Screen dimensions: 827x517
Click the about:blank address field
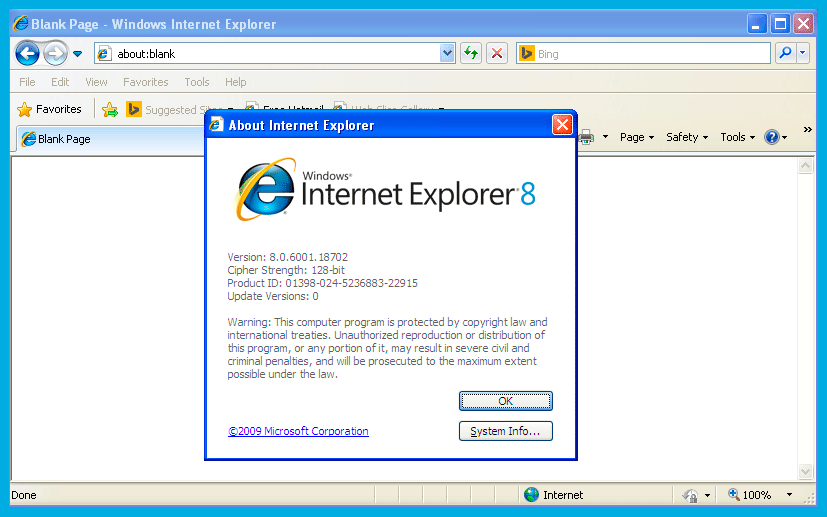(x=274, y=53)
